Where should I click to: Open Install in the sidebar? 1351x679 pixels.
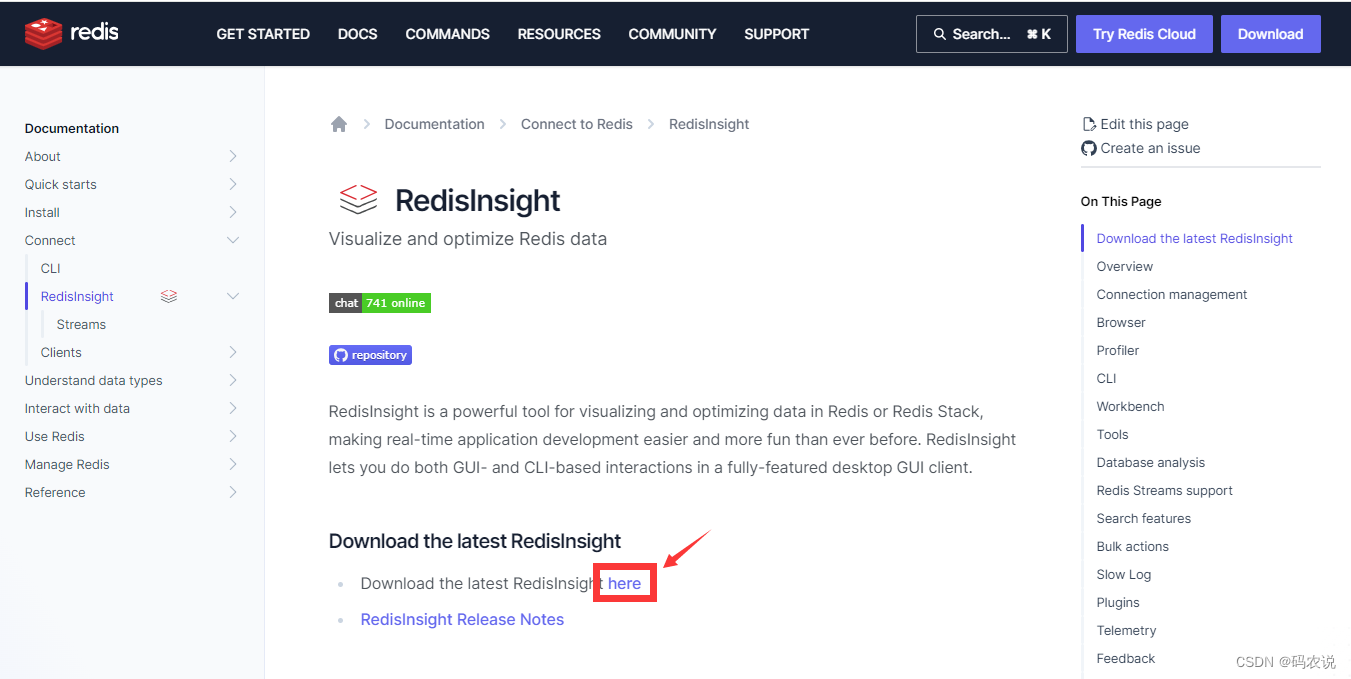(43, 212)
